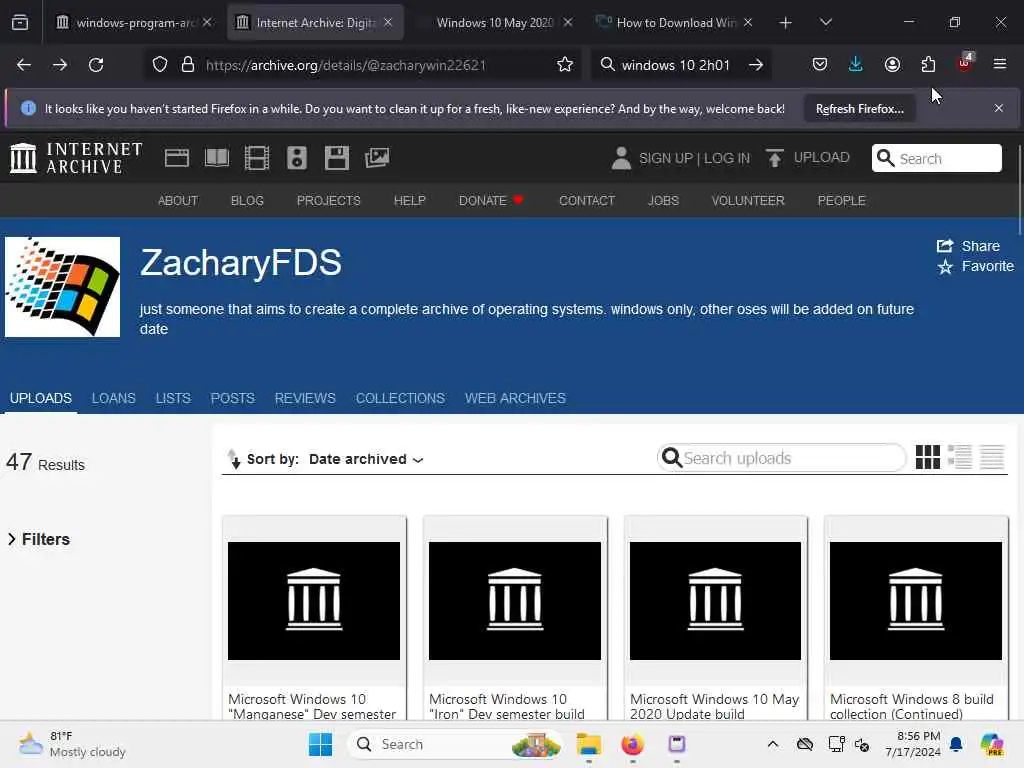Open the Collections tab
The width and height of the screenshot is (1024, 768).
[400, 398]
